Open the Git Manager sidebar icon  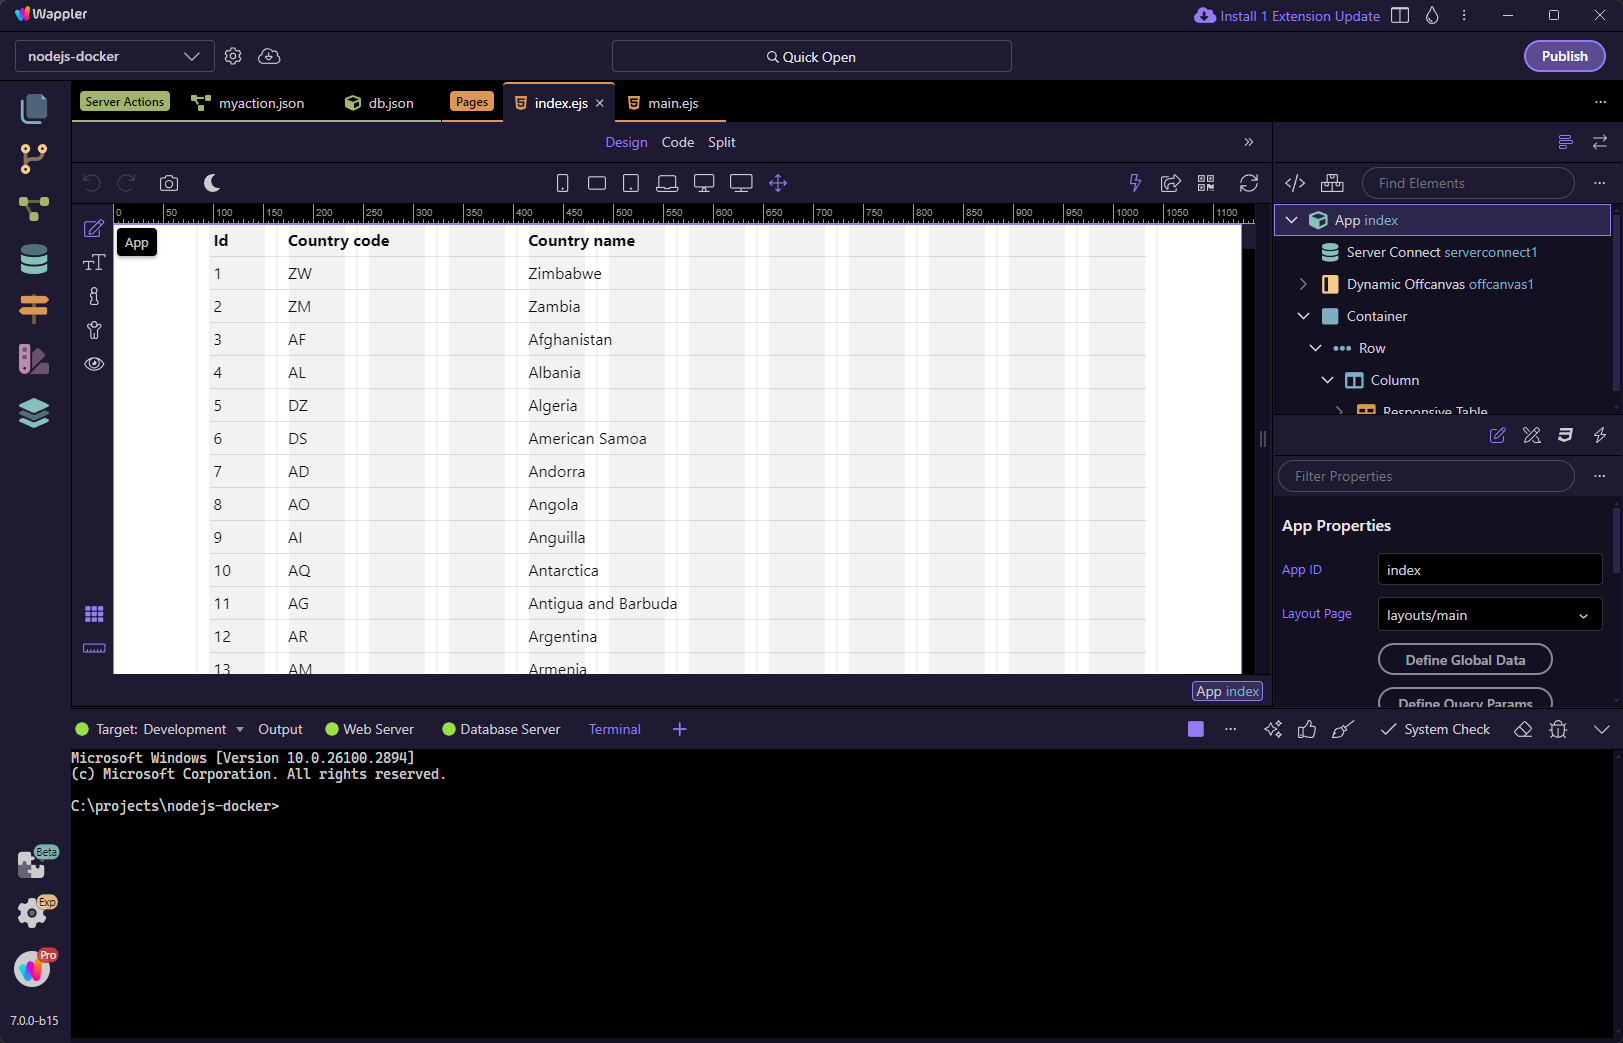click(34, 158)
